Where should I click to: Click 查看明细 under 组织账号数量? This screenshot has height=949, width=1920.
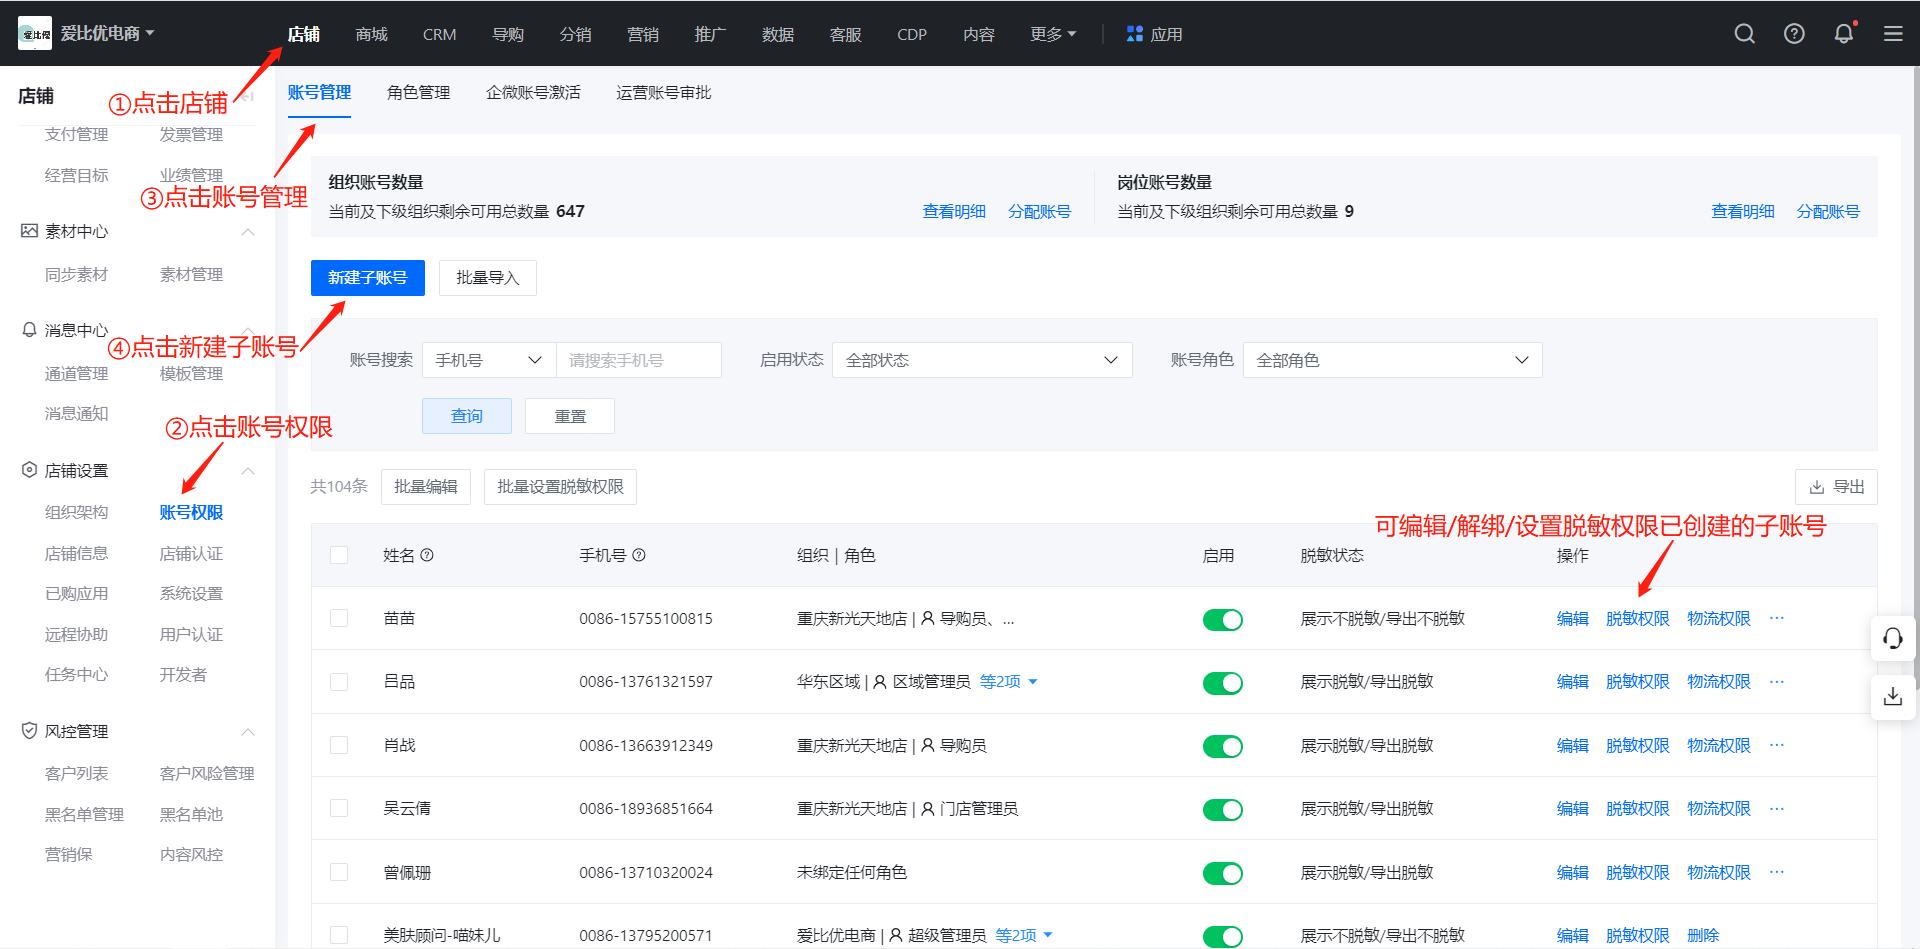954,211
